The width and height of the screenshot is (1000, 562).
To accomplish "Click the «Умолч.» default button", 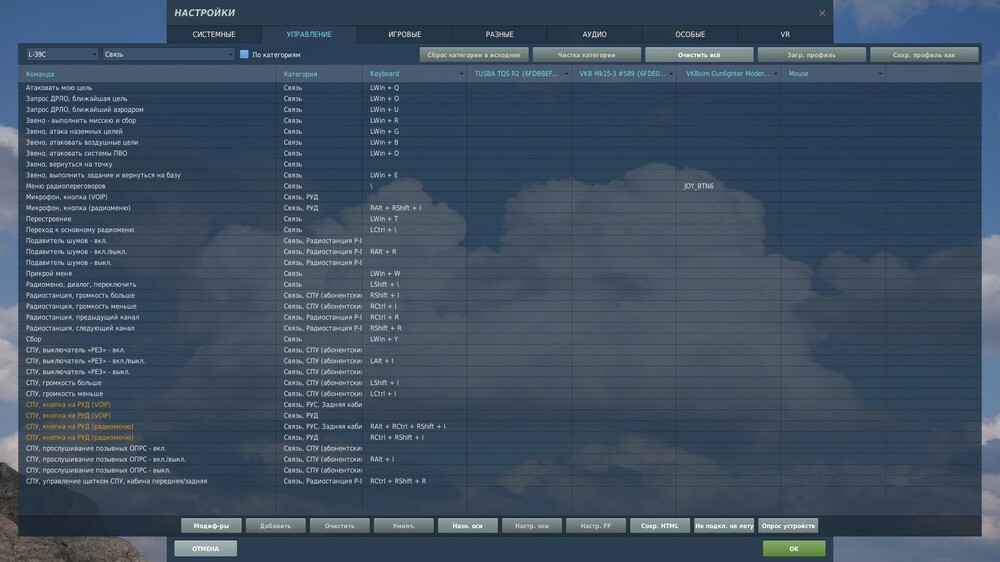I will pyautogui.click(x=404, y=526).
